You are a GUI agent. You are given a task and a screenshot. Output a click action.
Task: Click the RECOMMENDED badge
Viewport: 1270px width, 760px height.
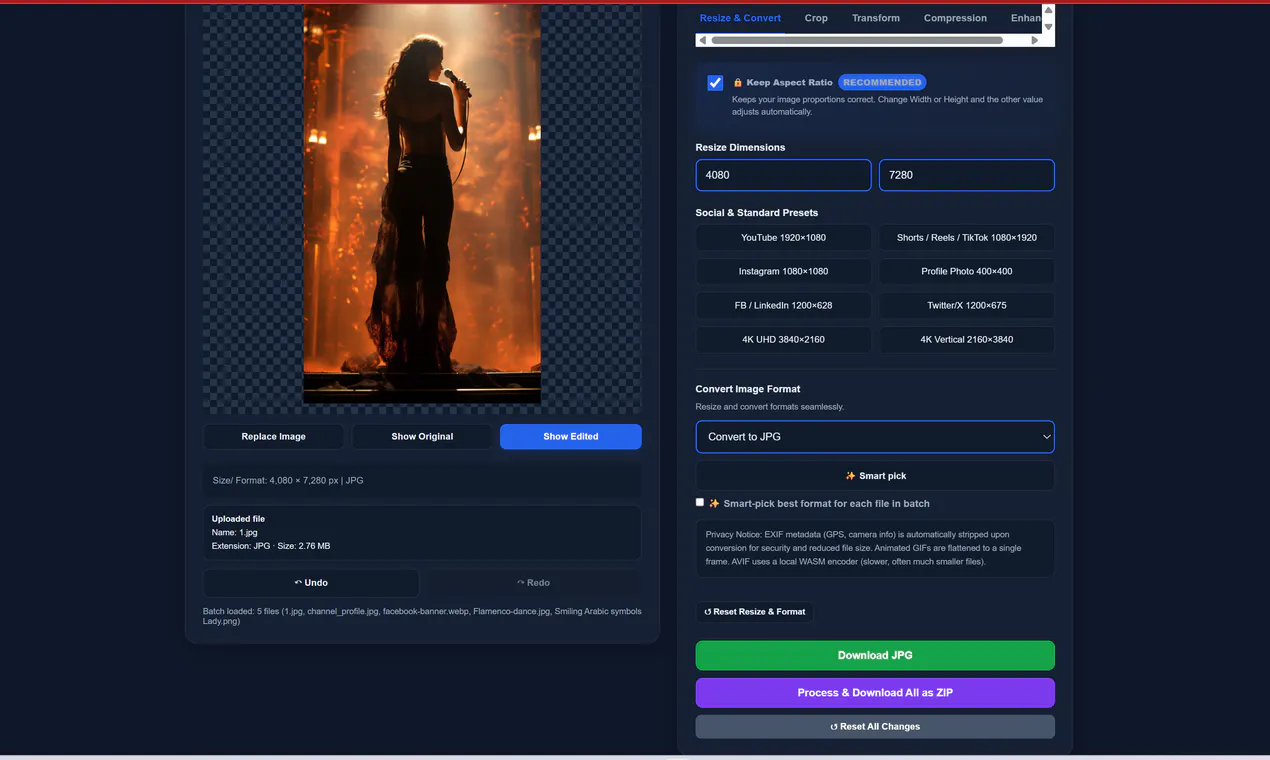click(x=882, y=82)
